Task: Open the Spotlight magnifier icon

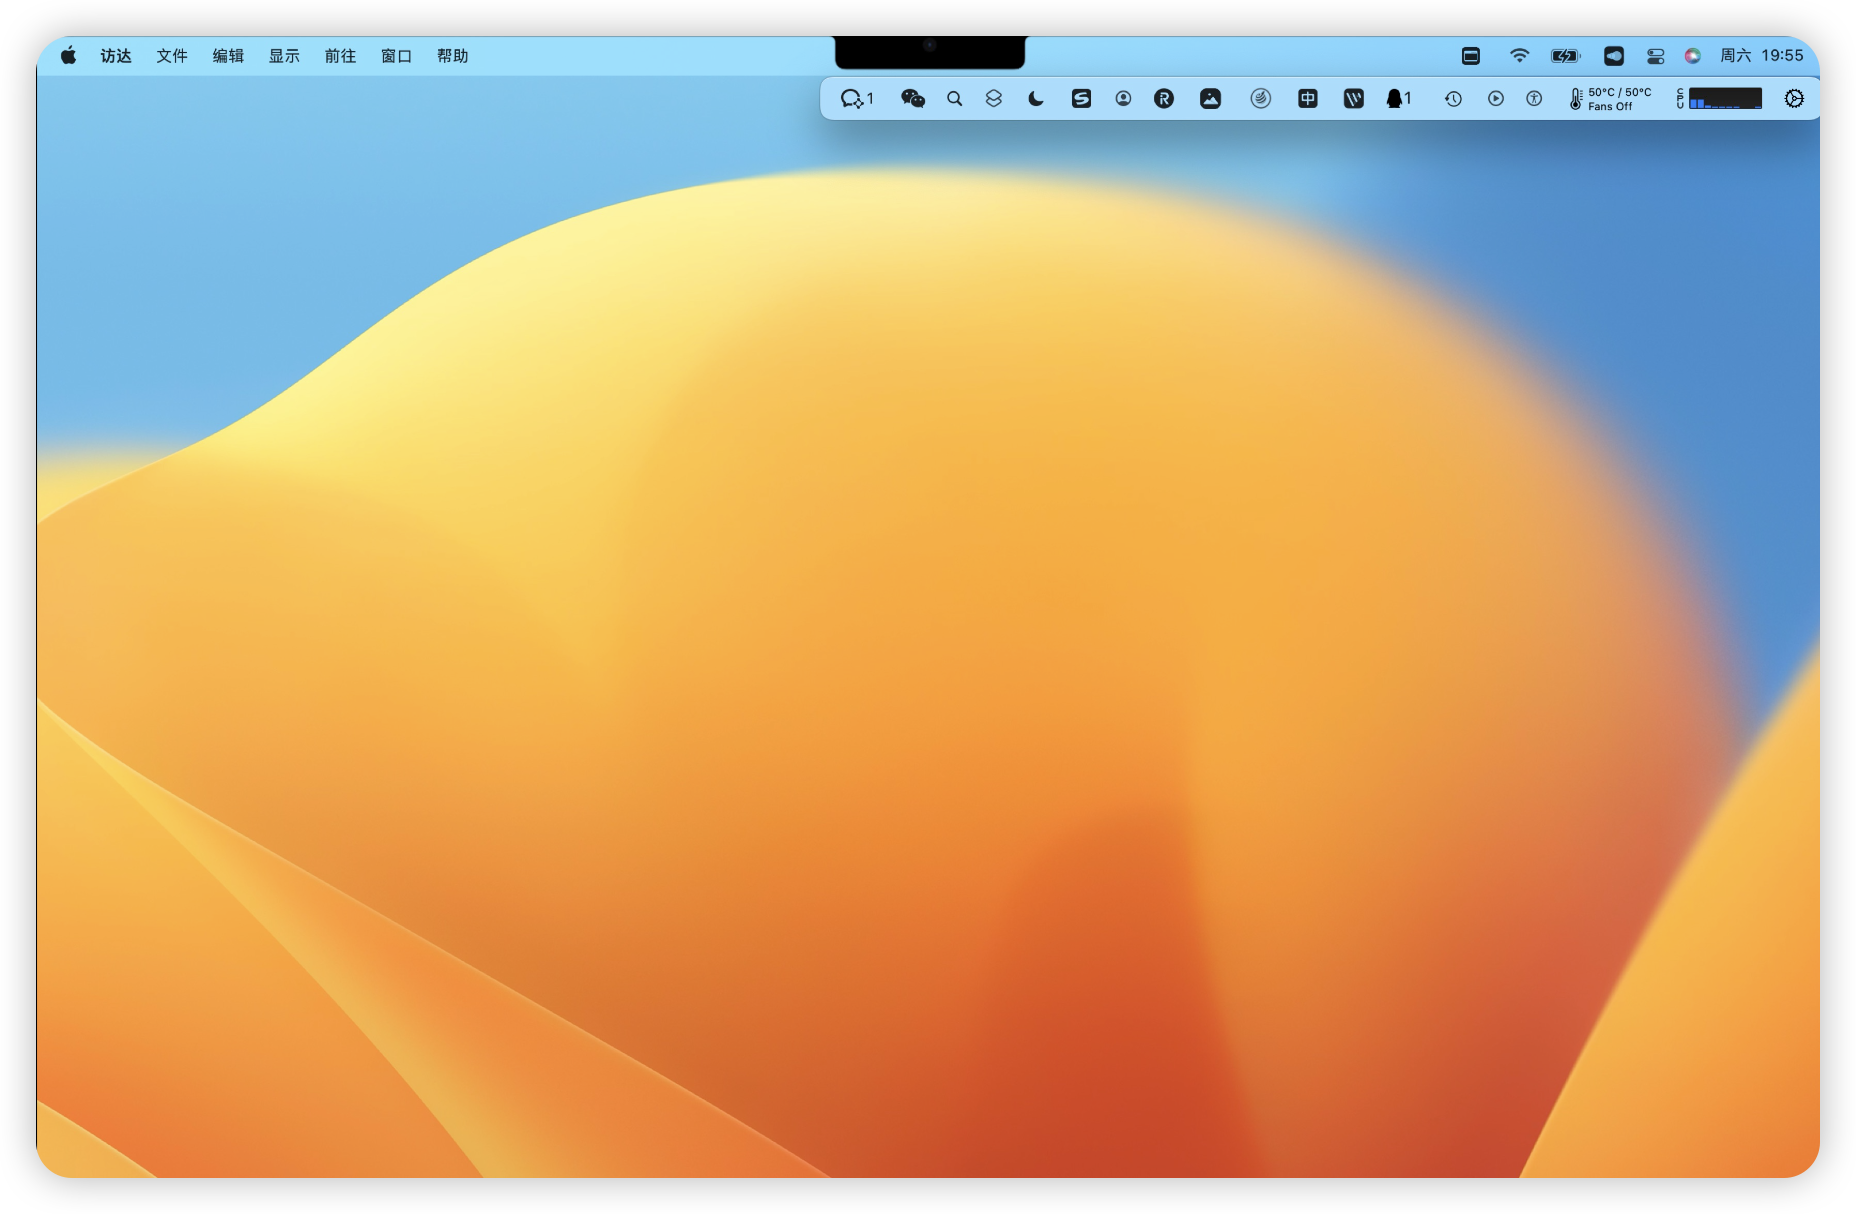Action: (x=955, y=98)
